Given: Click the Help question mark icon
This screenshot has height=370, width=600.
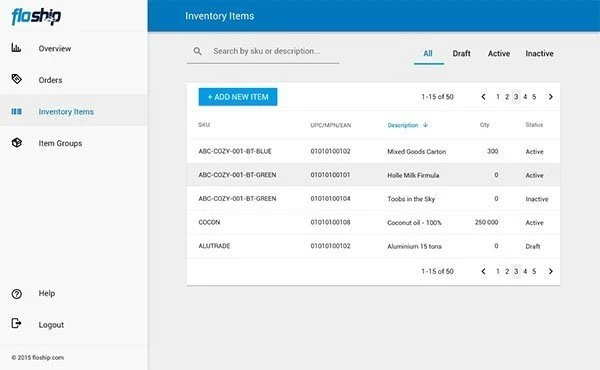Looking at the screenshot, I should 16,294.
